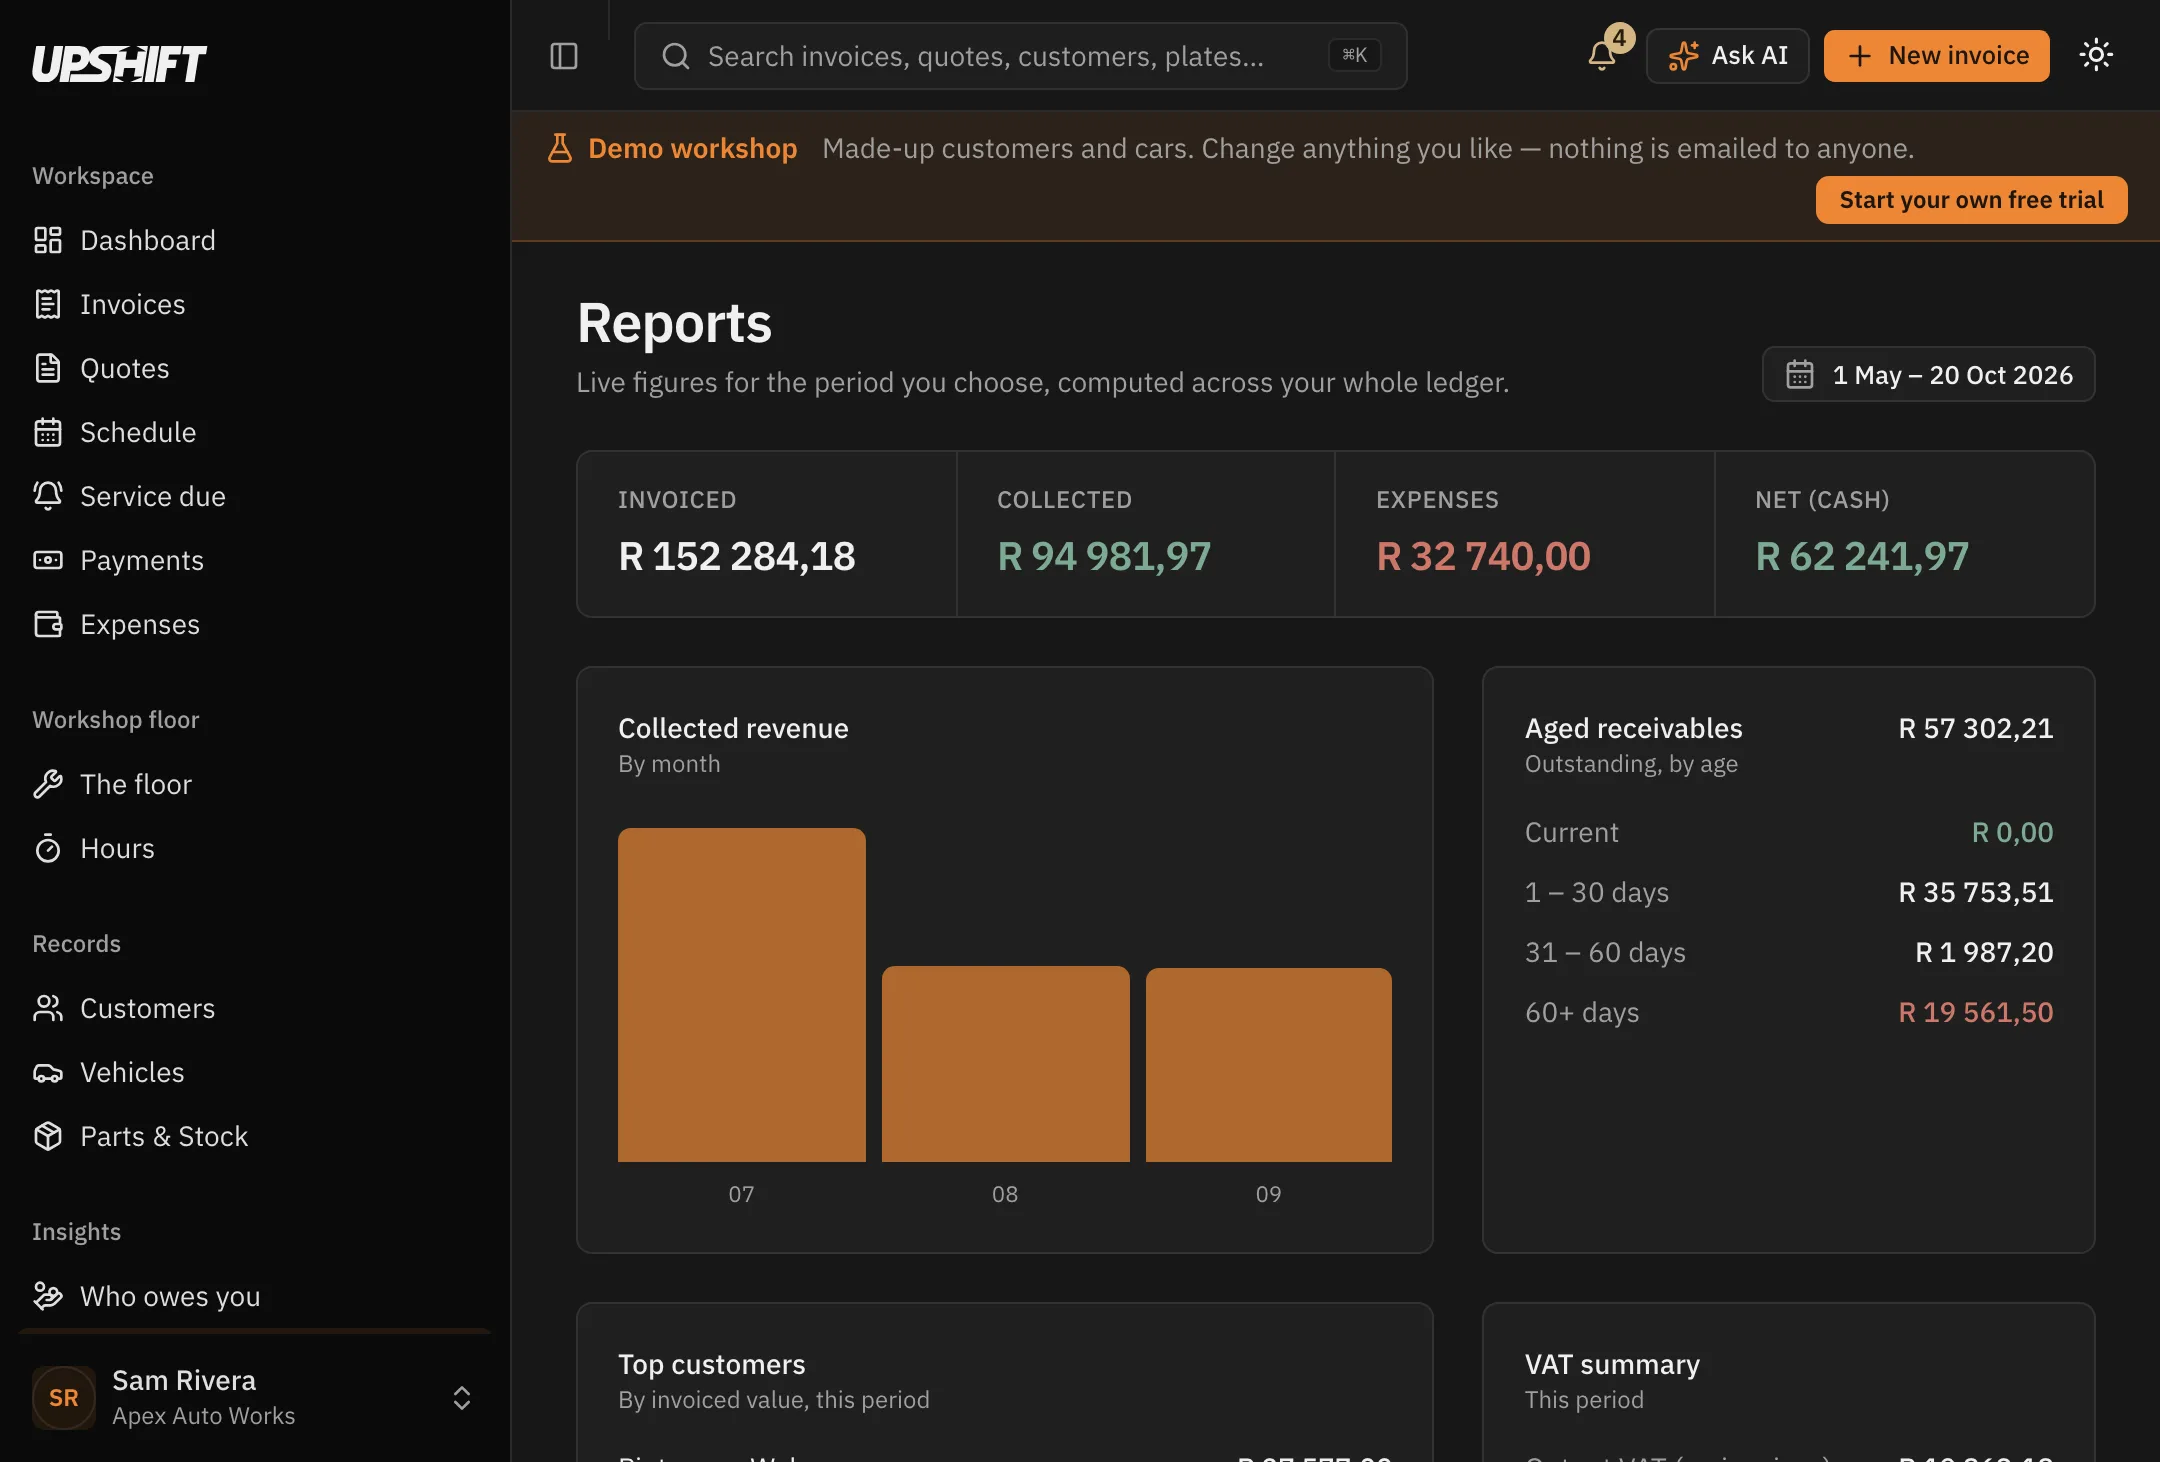
Task: Switch theme with the sun icon
Action: coord(2096,55)
